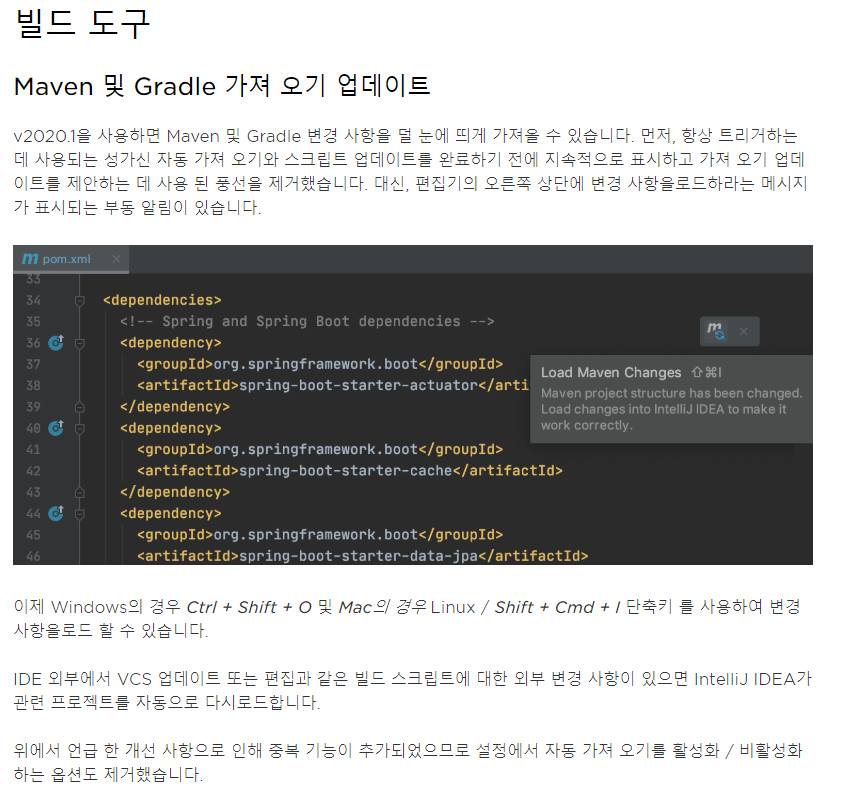The height and width of the screenshot is (790, 857).
Task: Click spring-boot-starter-data-jpa artifactId line
Action: click(x=363, y=555)
